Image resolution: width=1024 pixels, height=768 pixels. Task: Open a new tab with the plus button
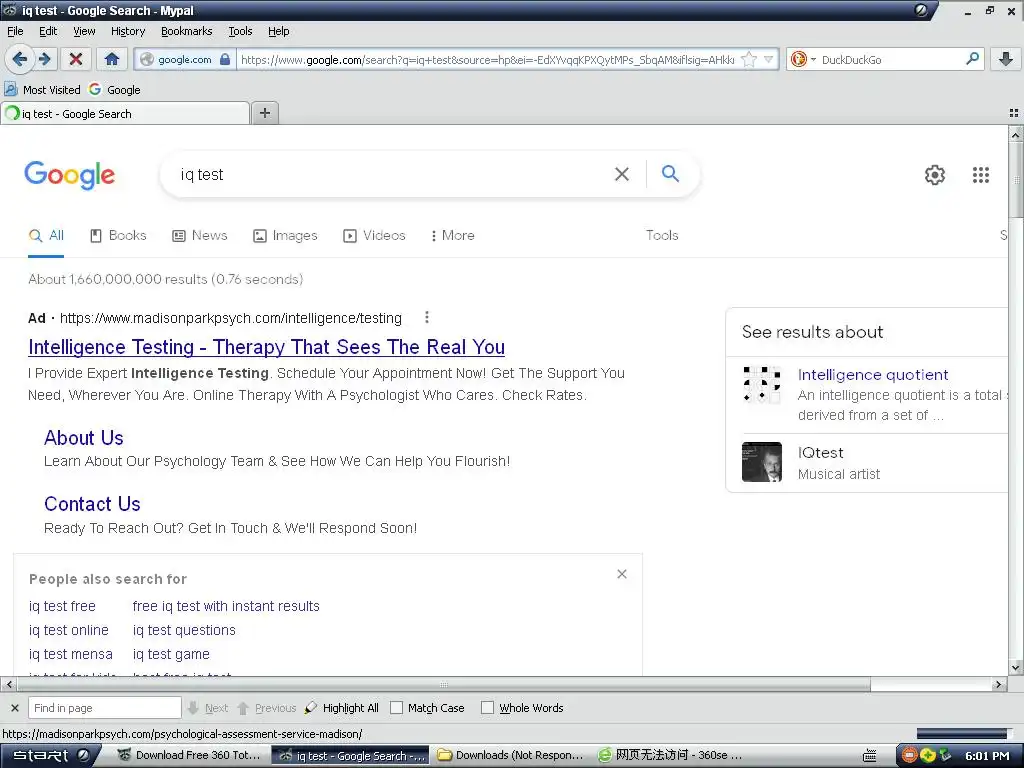pyautogui.click(x=264, y=113)
